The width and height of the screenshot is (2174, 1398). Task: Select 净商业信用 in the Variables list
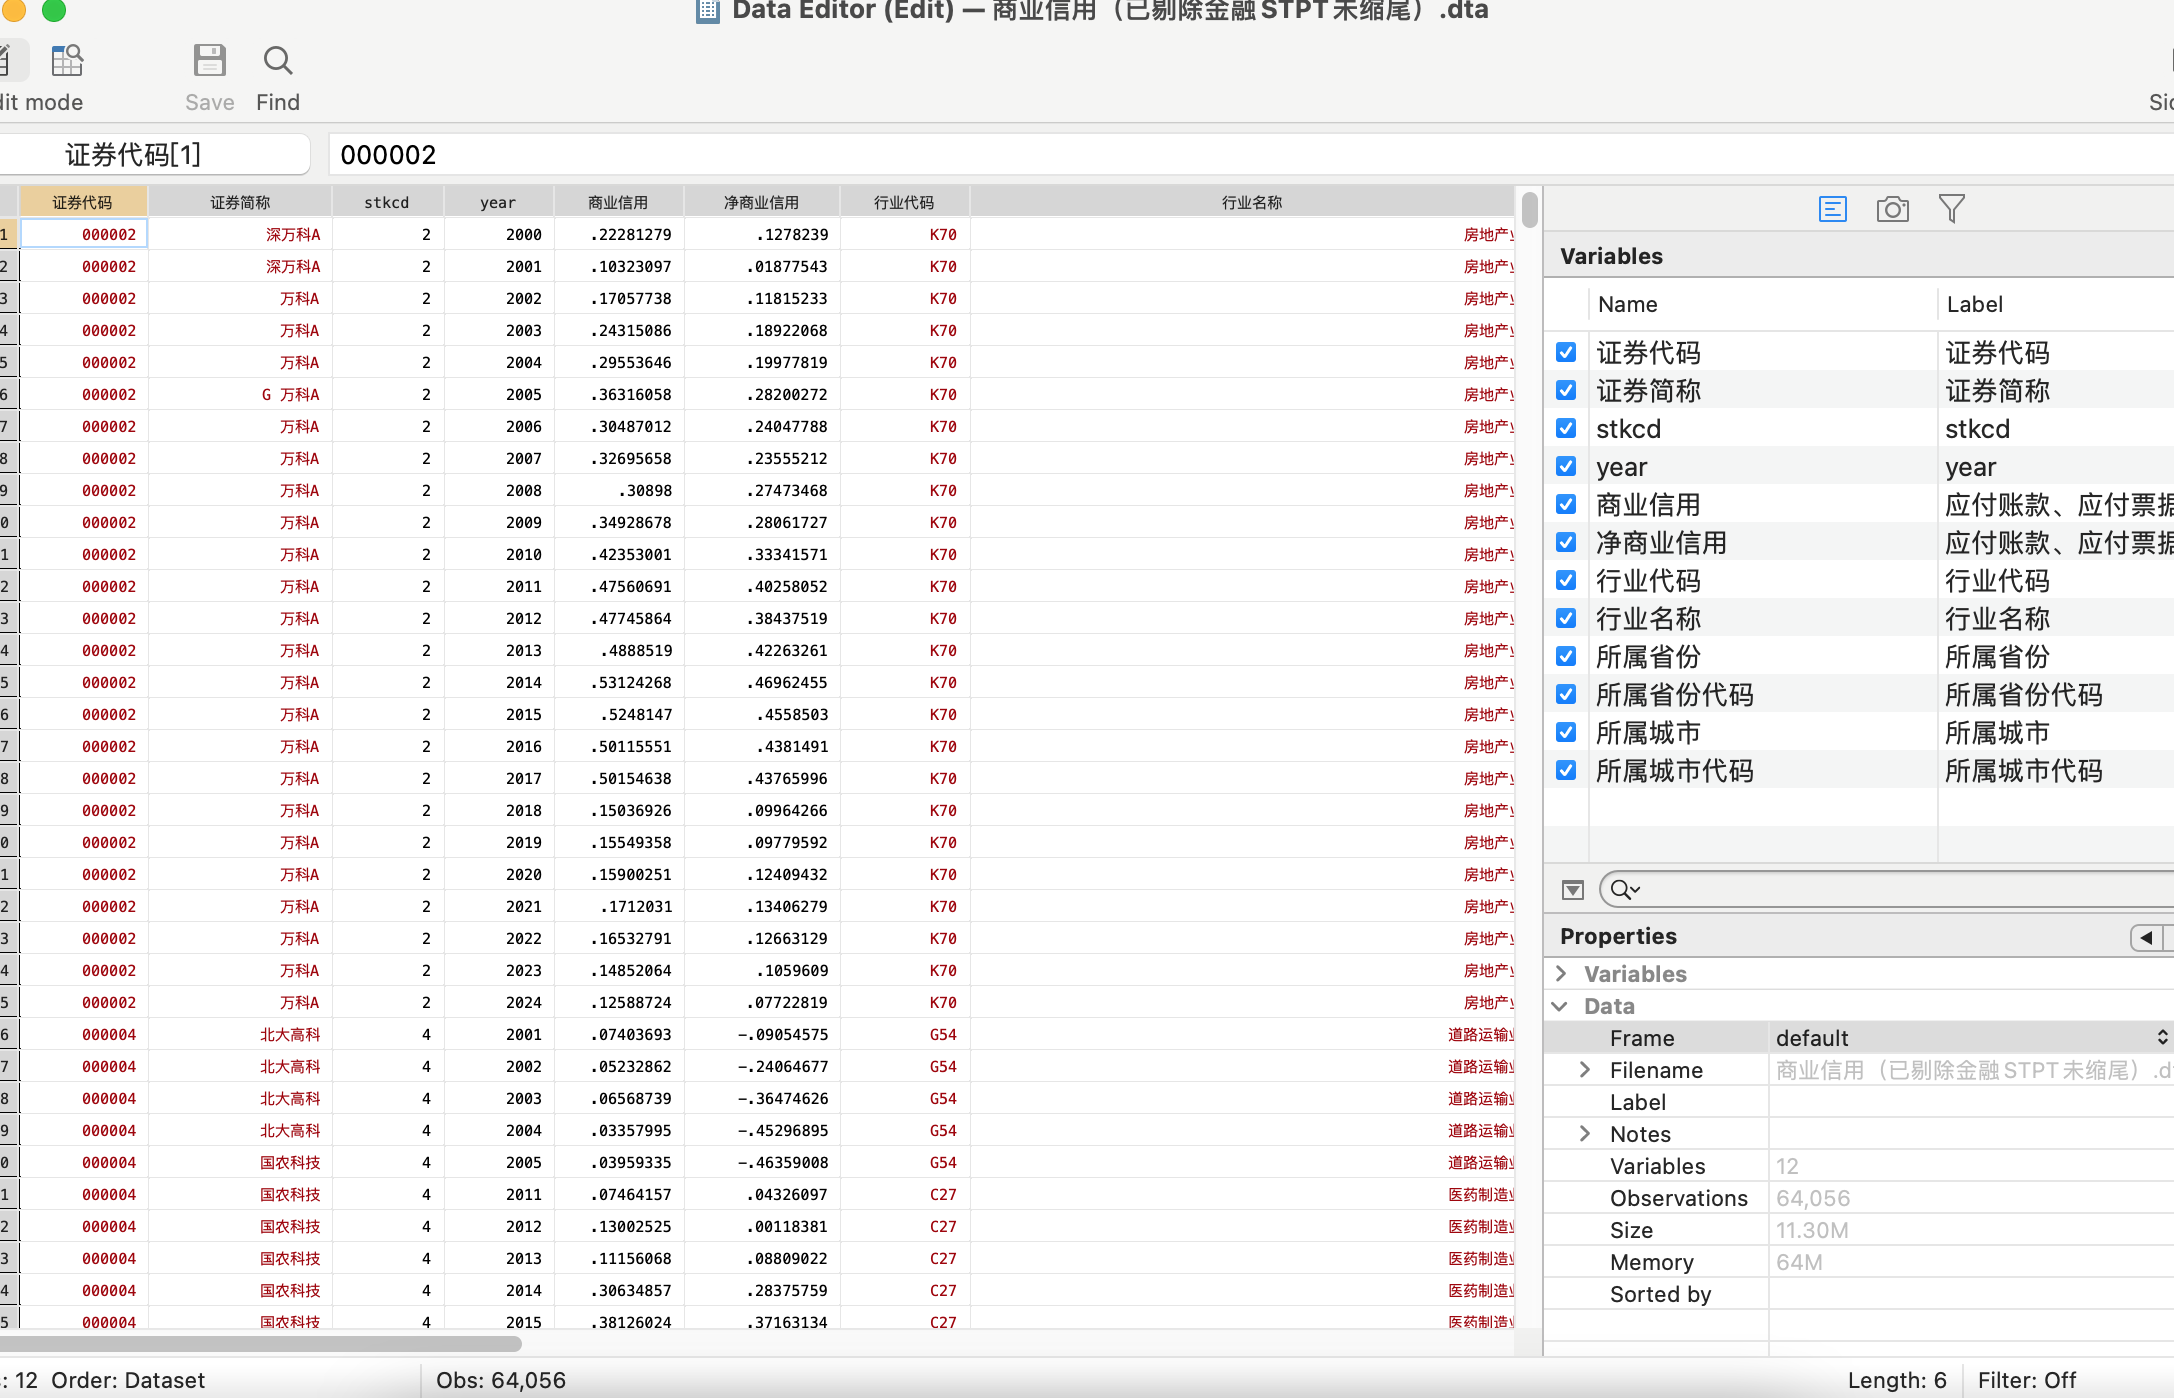tap(1661, 543)
